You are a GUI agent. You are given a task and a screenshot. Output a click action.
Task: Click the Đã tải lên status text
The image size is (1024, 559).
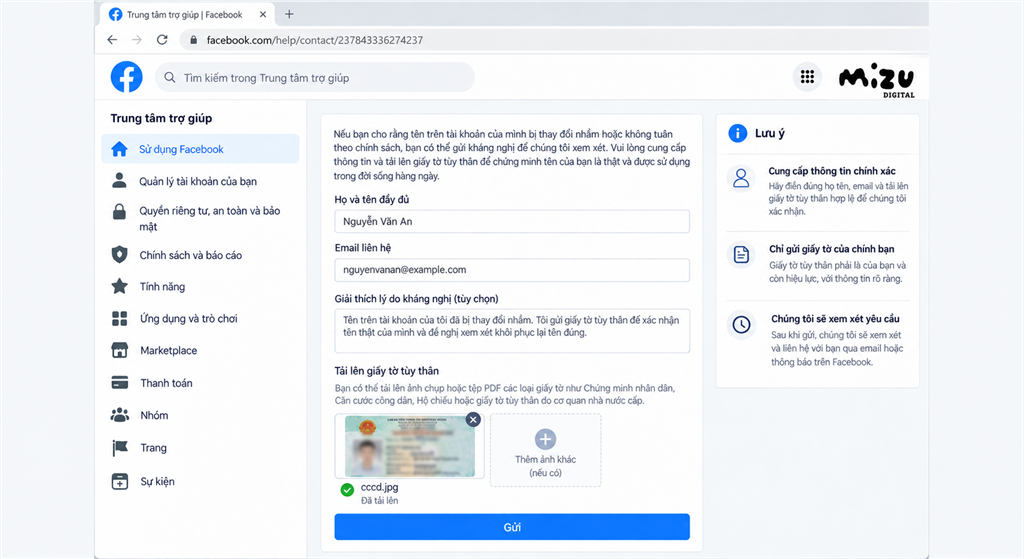pos(379,500)
